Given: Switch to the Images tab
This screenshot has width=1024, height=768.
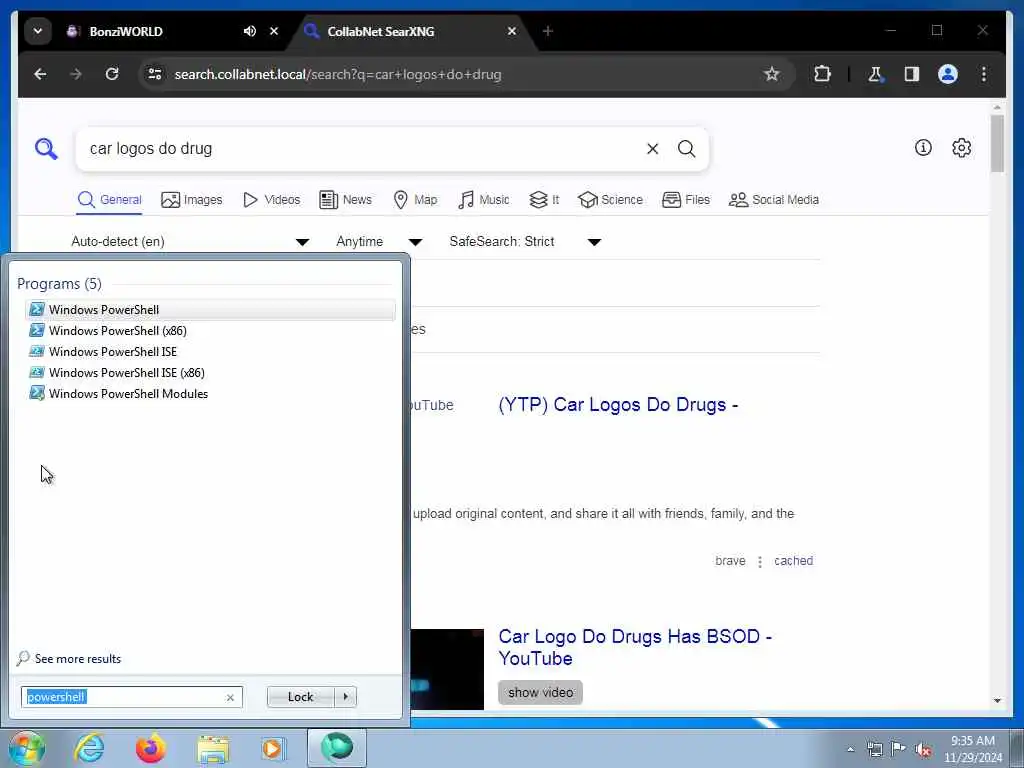Looking at the screenshot, I should pyautogui.click(x=191, y=200).
